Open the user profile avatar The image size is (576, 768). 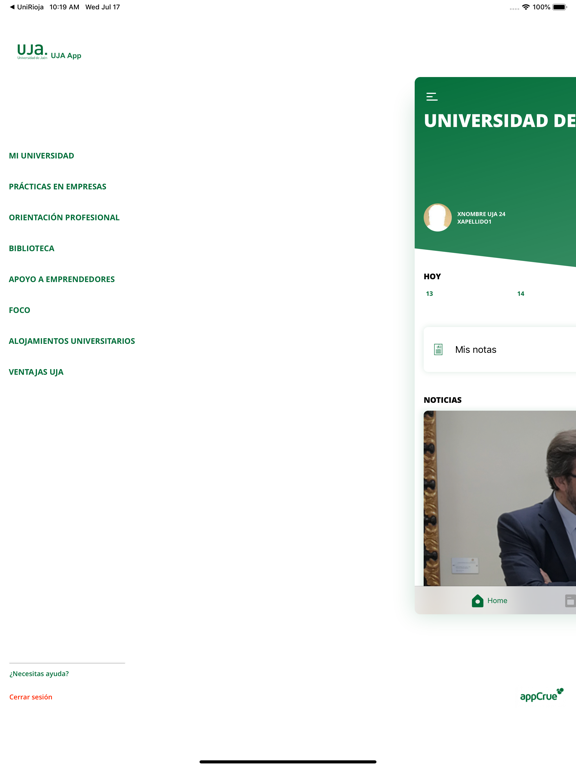pos(437,217)
